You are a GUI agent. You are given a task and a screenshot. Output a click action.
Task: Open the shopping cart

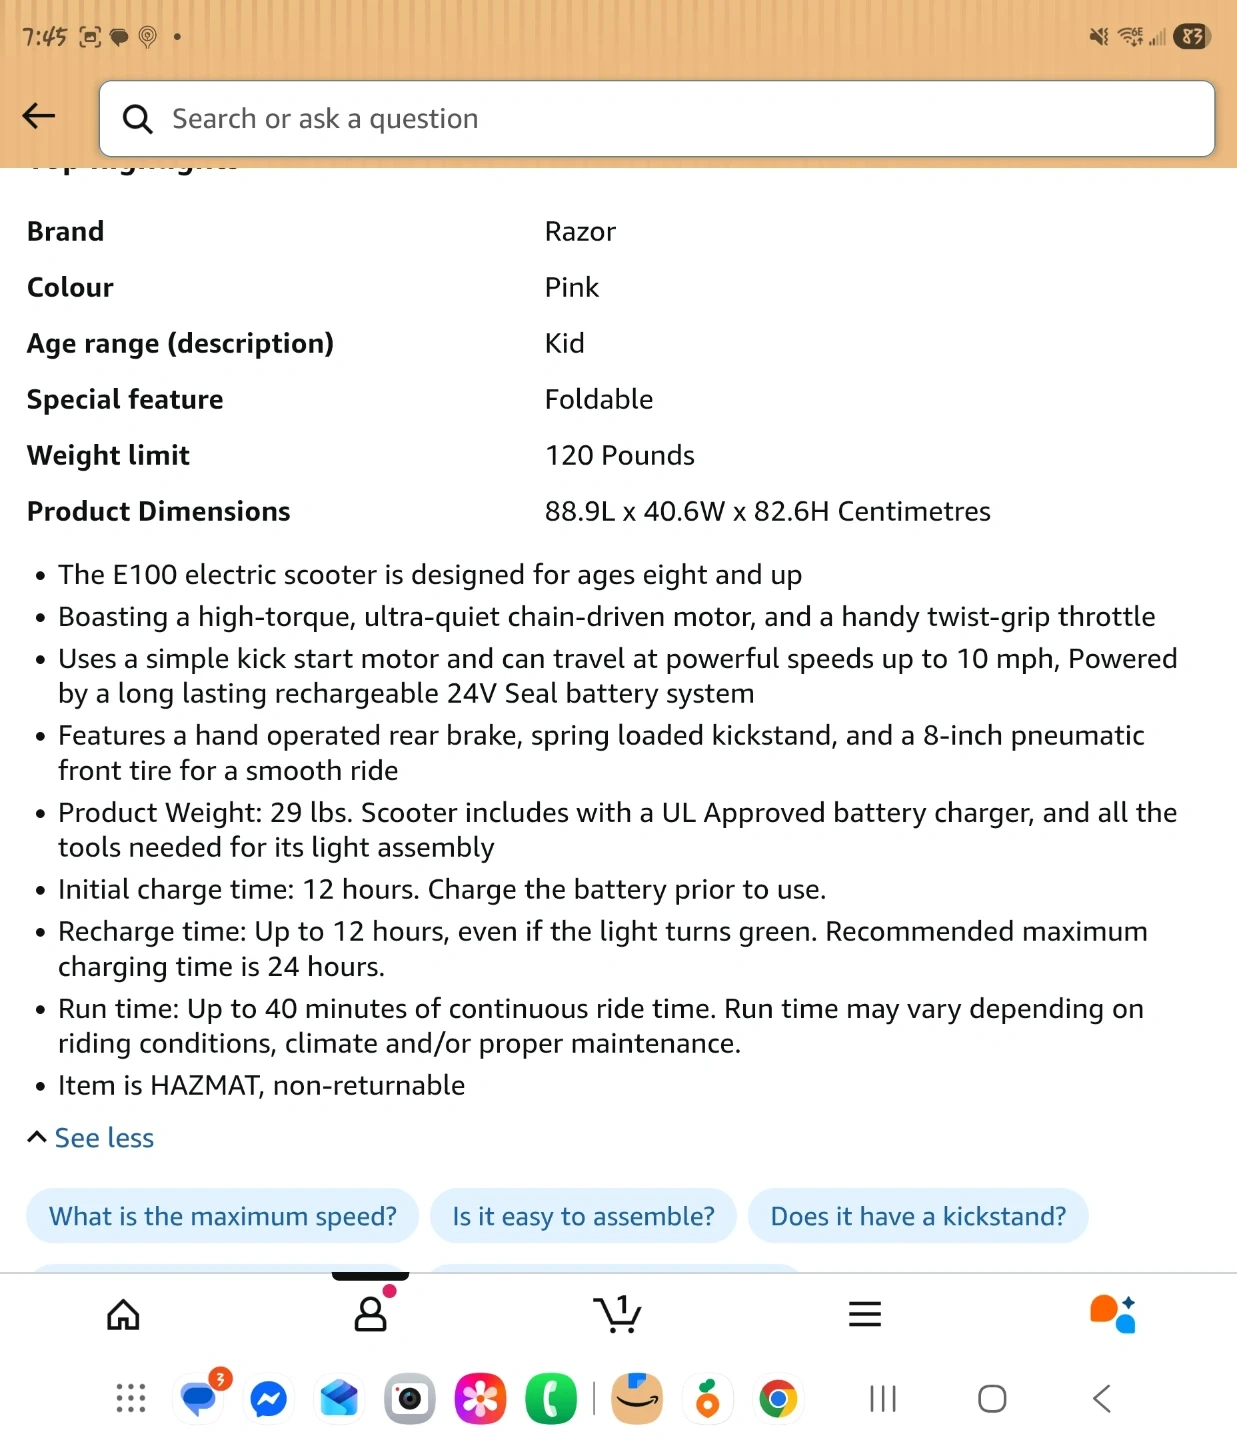click(x=617, y=1314)
